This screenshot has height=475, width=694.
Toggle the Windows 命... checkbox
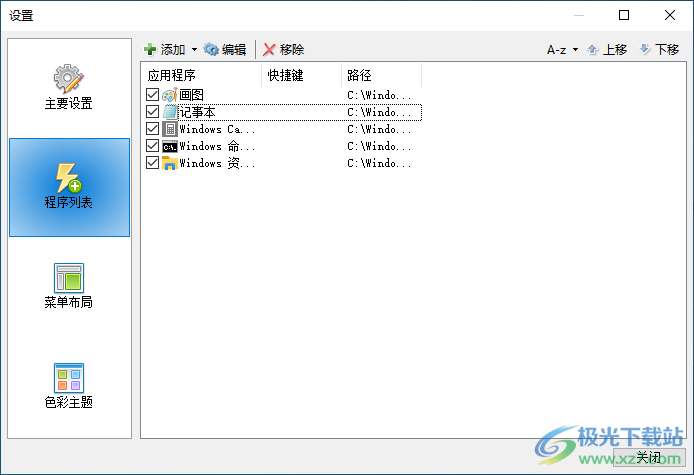point(152,146)
